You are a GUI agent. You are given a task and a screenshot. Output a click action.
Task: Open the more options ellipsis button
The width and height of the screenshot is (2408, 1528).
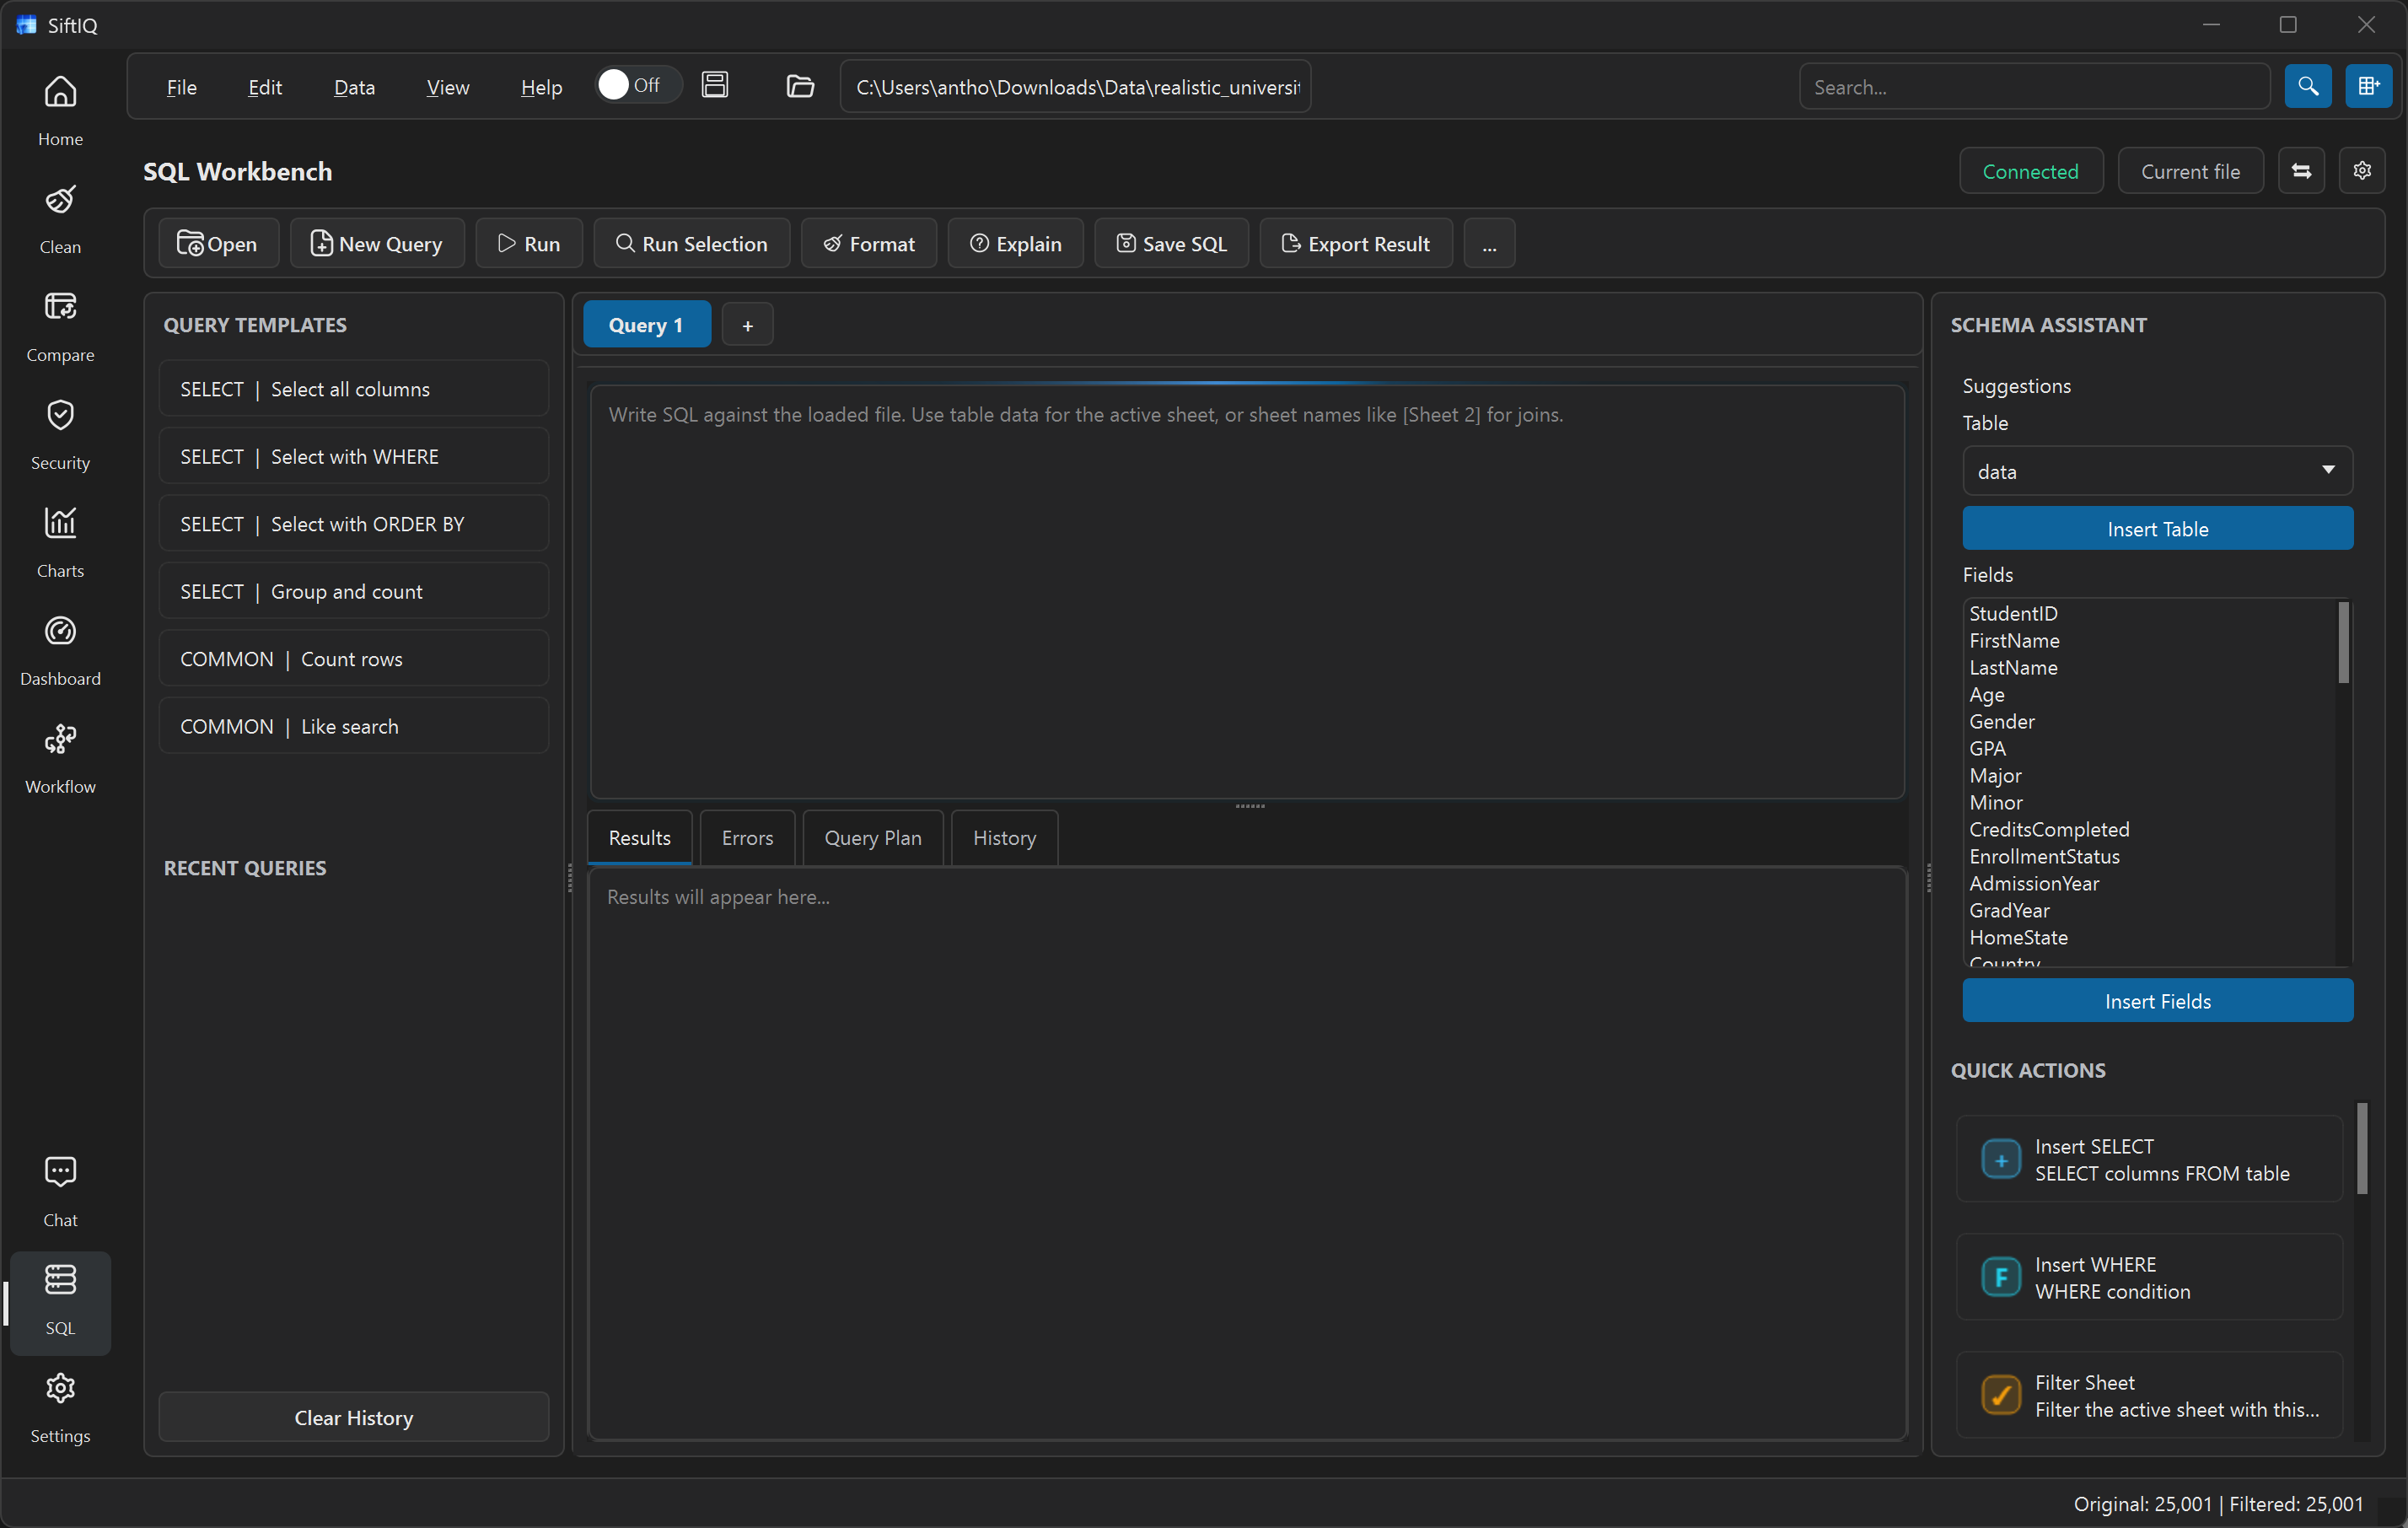pos(1489,243)
